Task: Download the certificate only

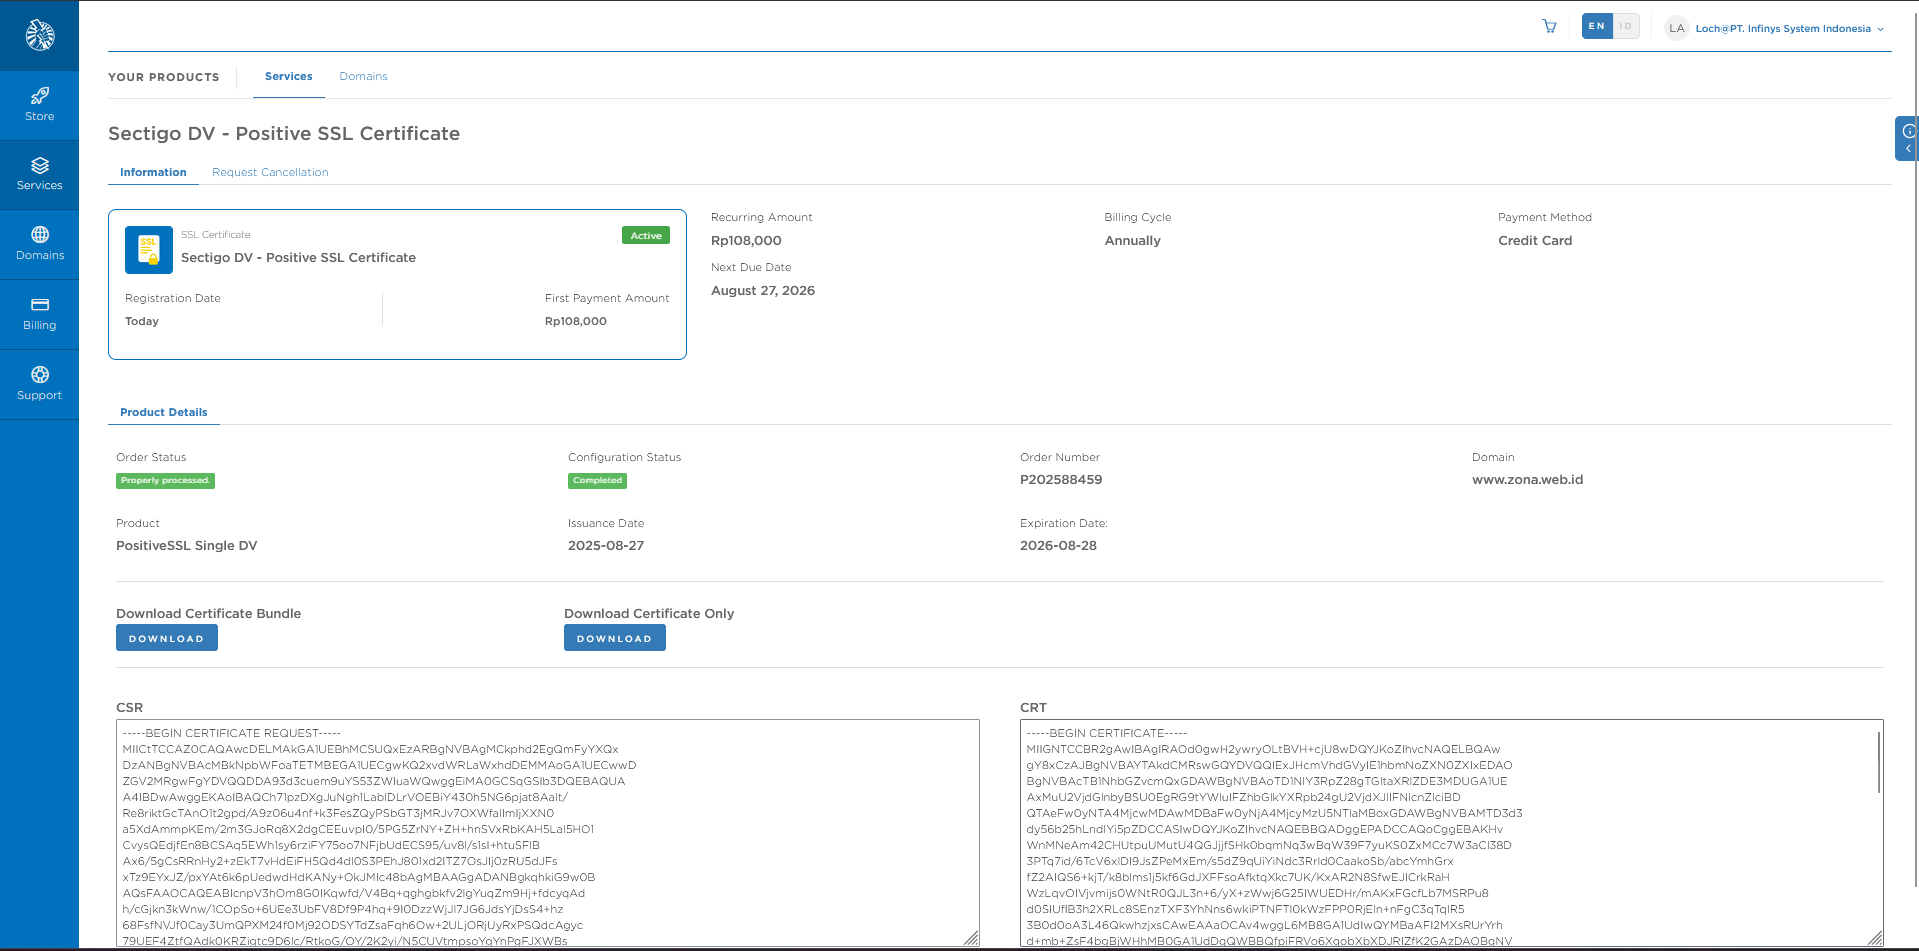Action: click(x=614, y=637)
